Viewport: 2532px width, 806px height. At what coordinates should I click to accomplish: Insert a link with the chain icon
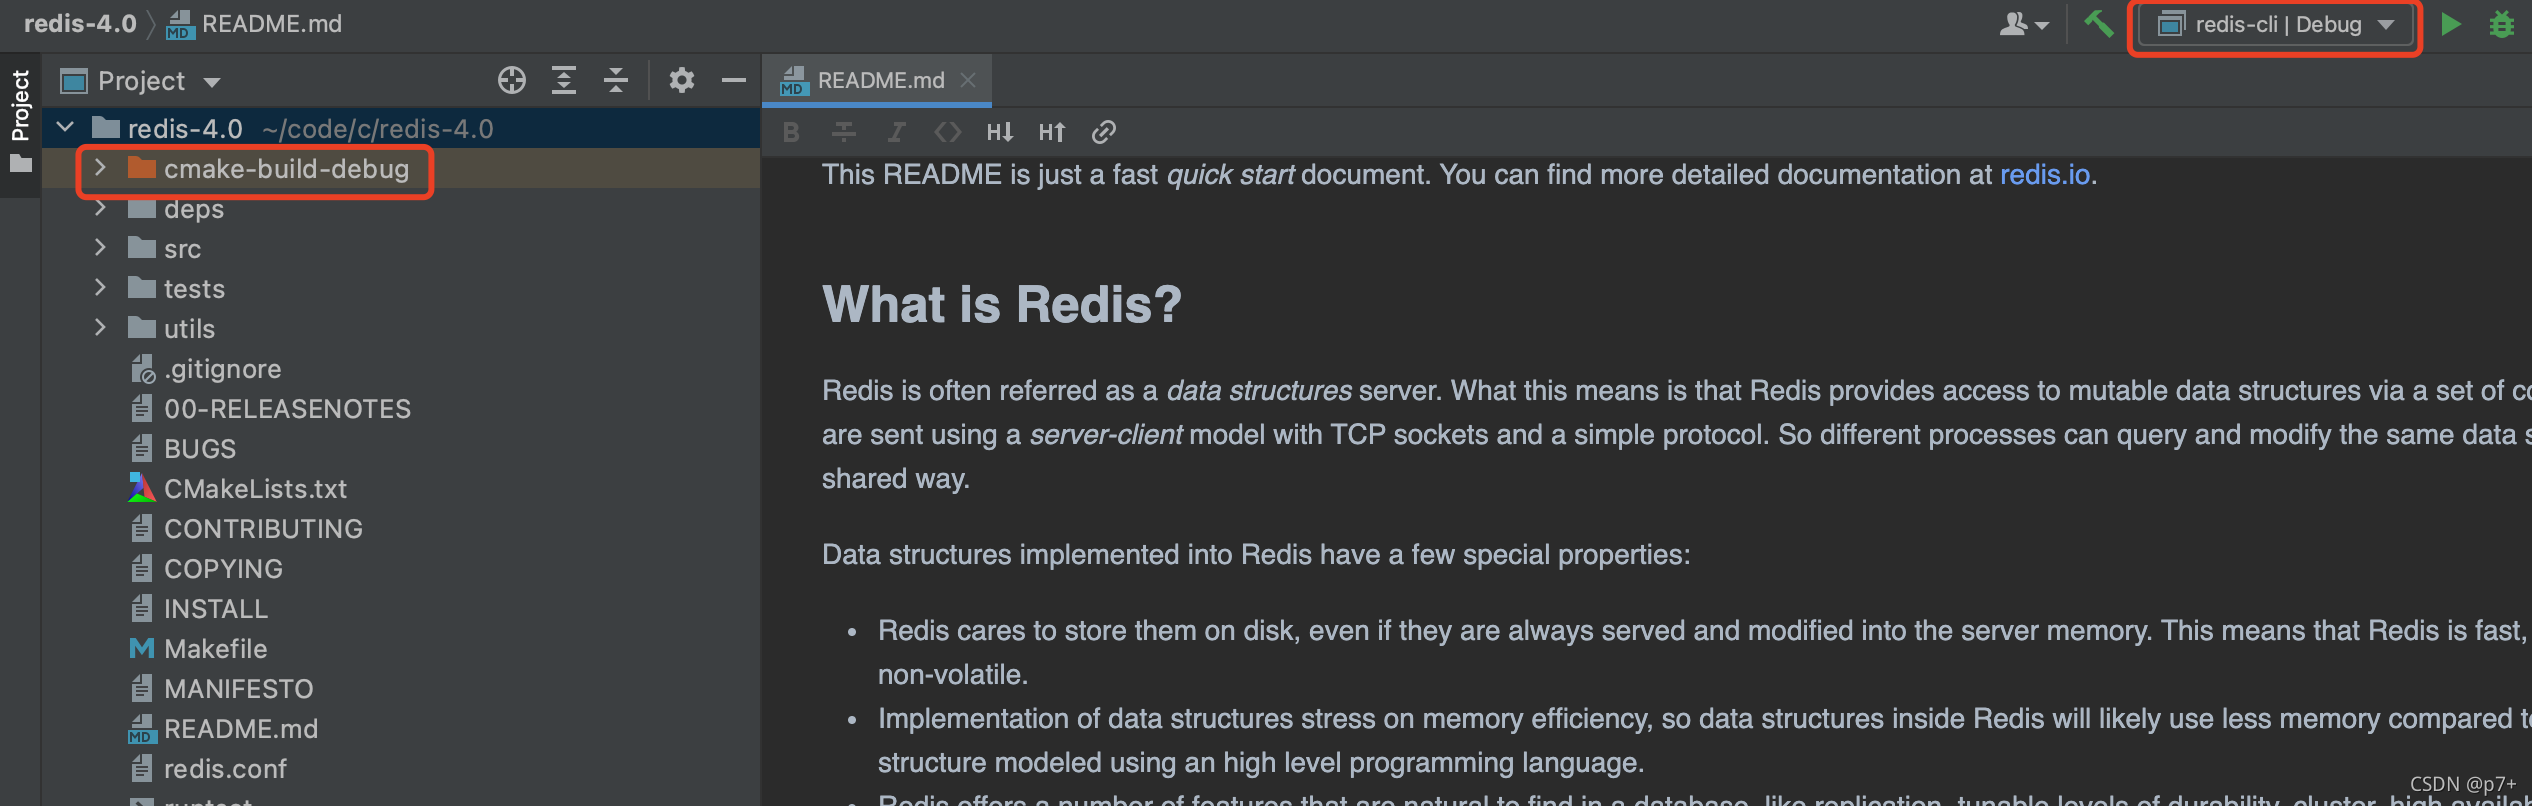1104,132
